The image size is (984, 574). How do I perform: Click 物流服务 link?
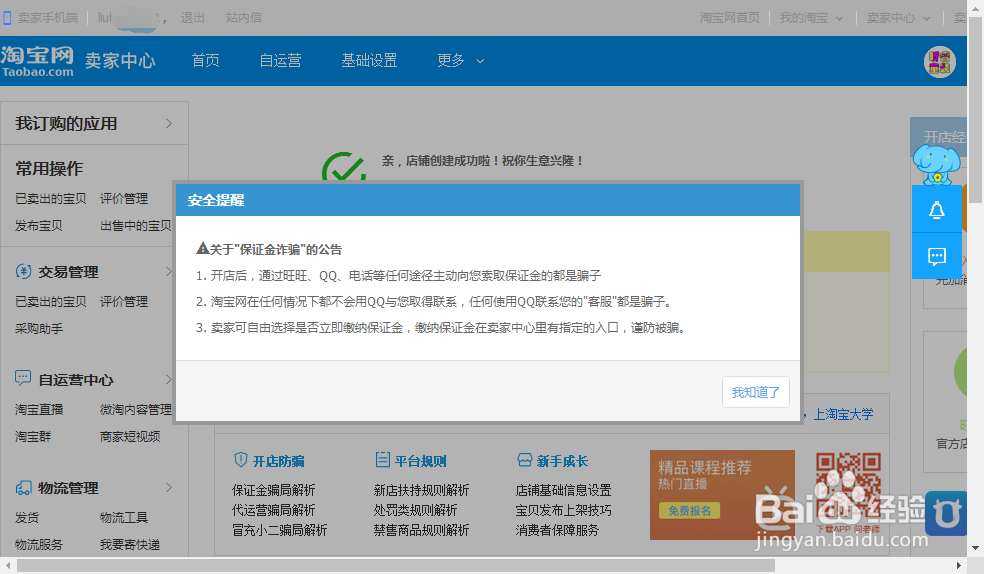(x=39, y=544)
